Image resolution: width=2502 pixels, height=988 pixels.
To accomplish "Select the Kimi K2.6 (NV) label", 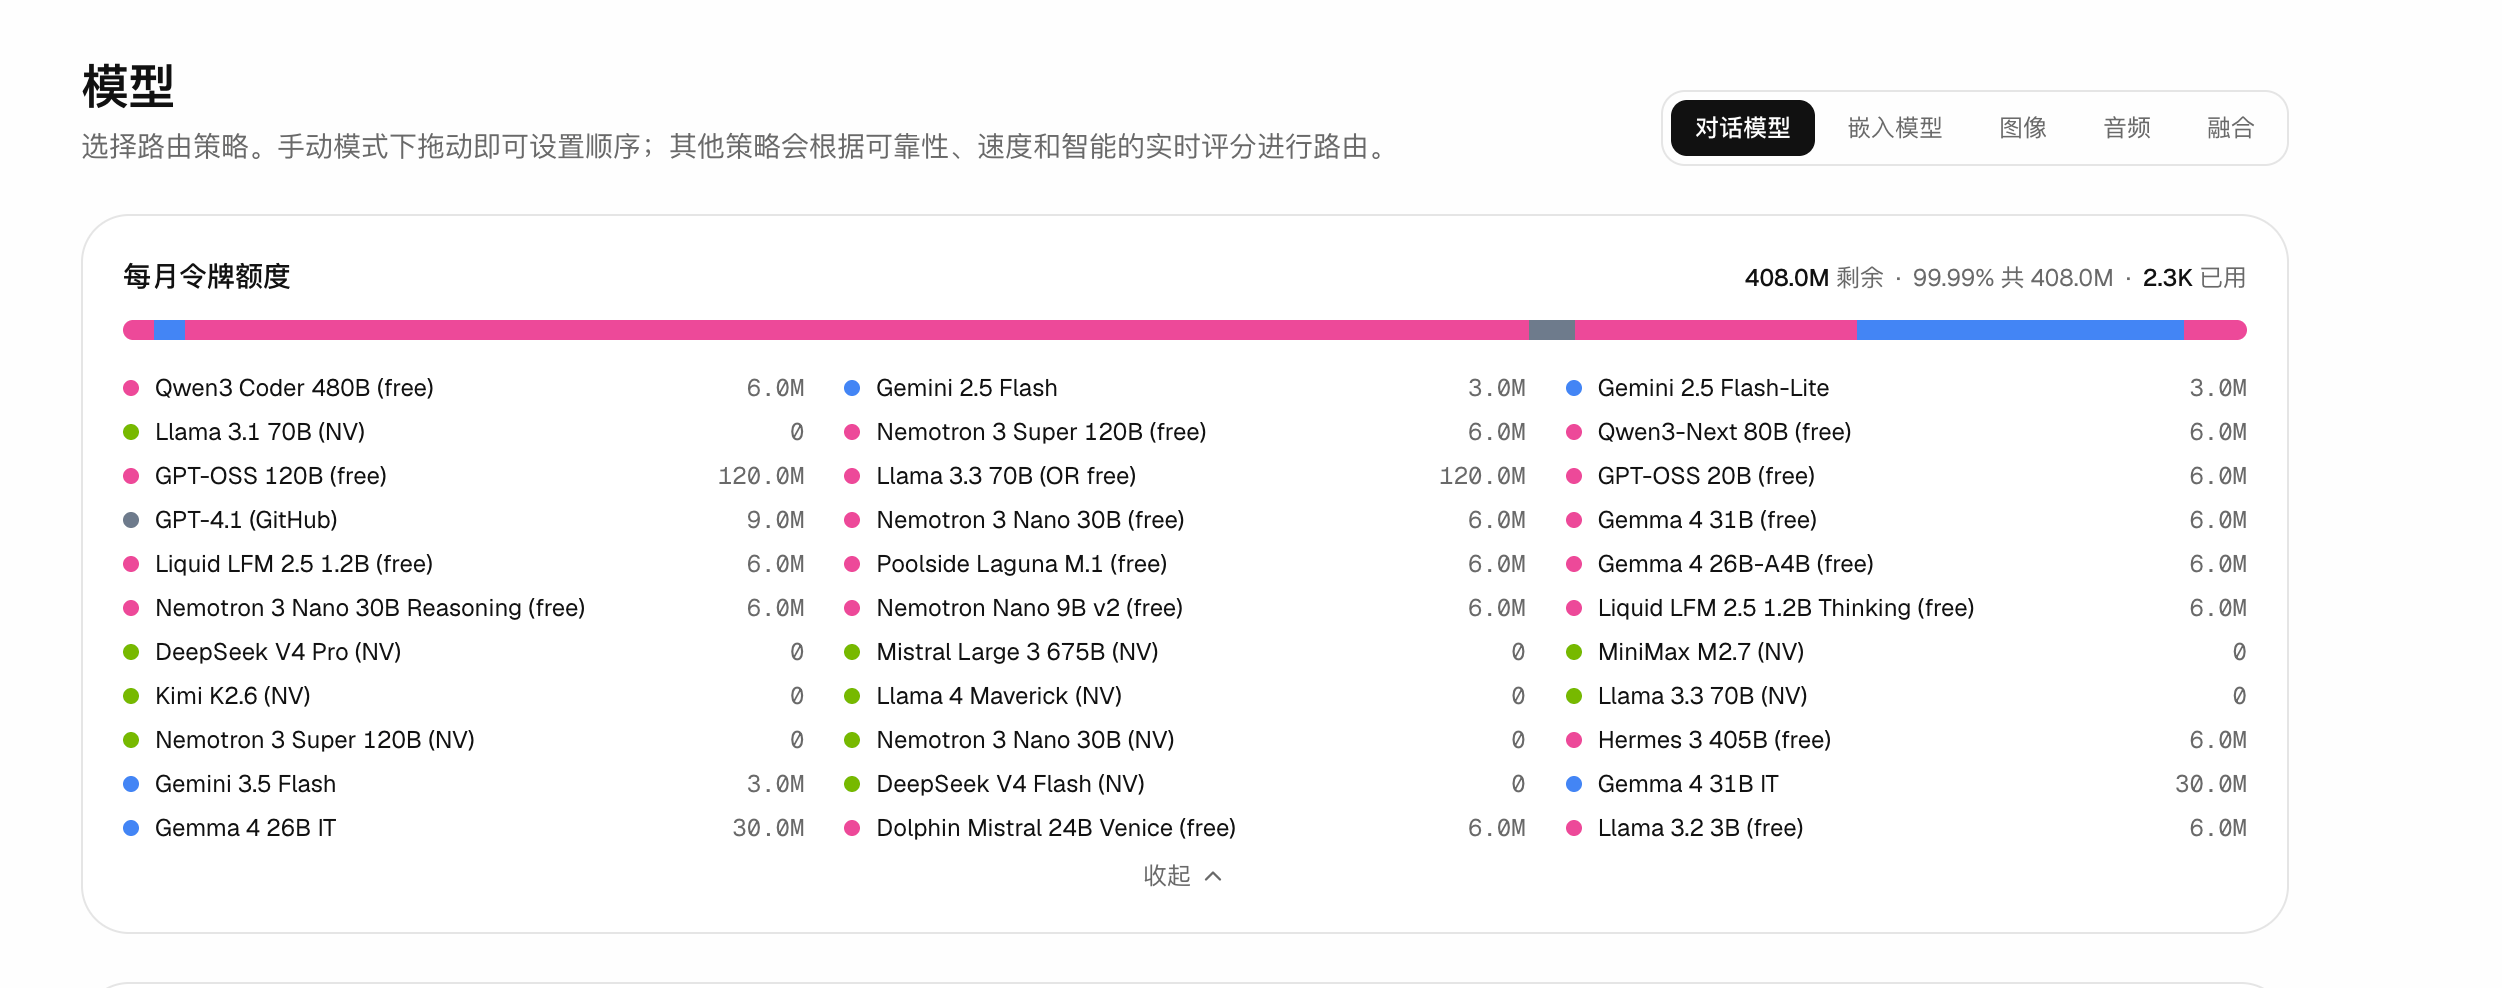I will coord(233,696).
